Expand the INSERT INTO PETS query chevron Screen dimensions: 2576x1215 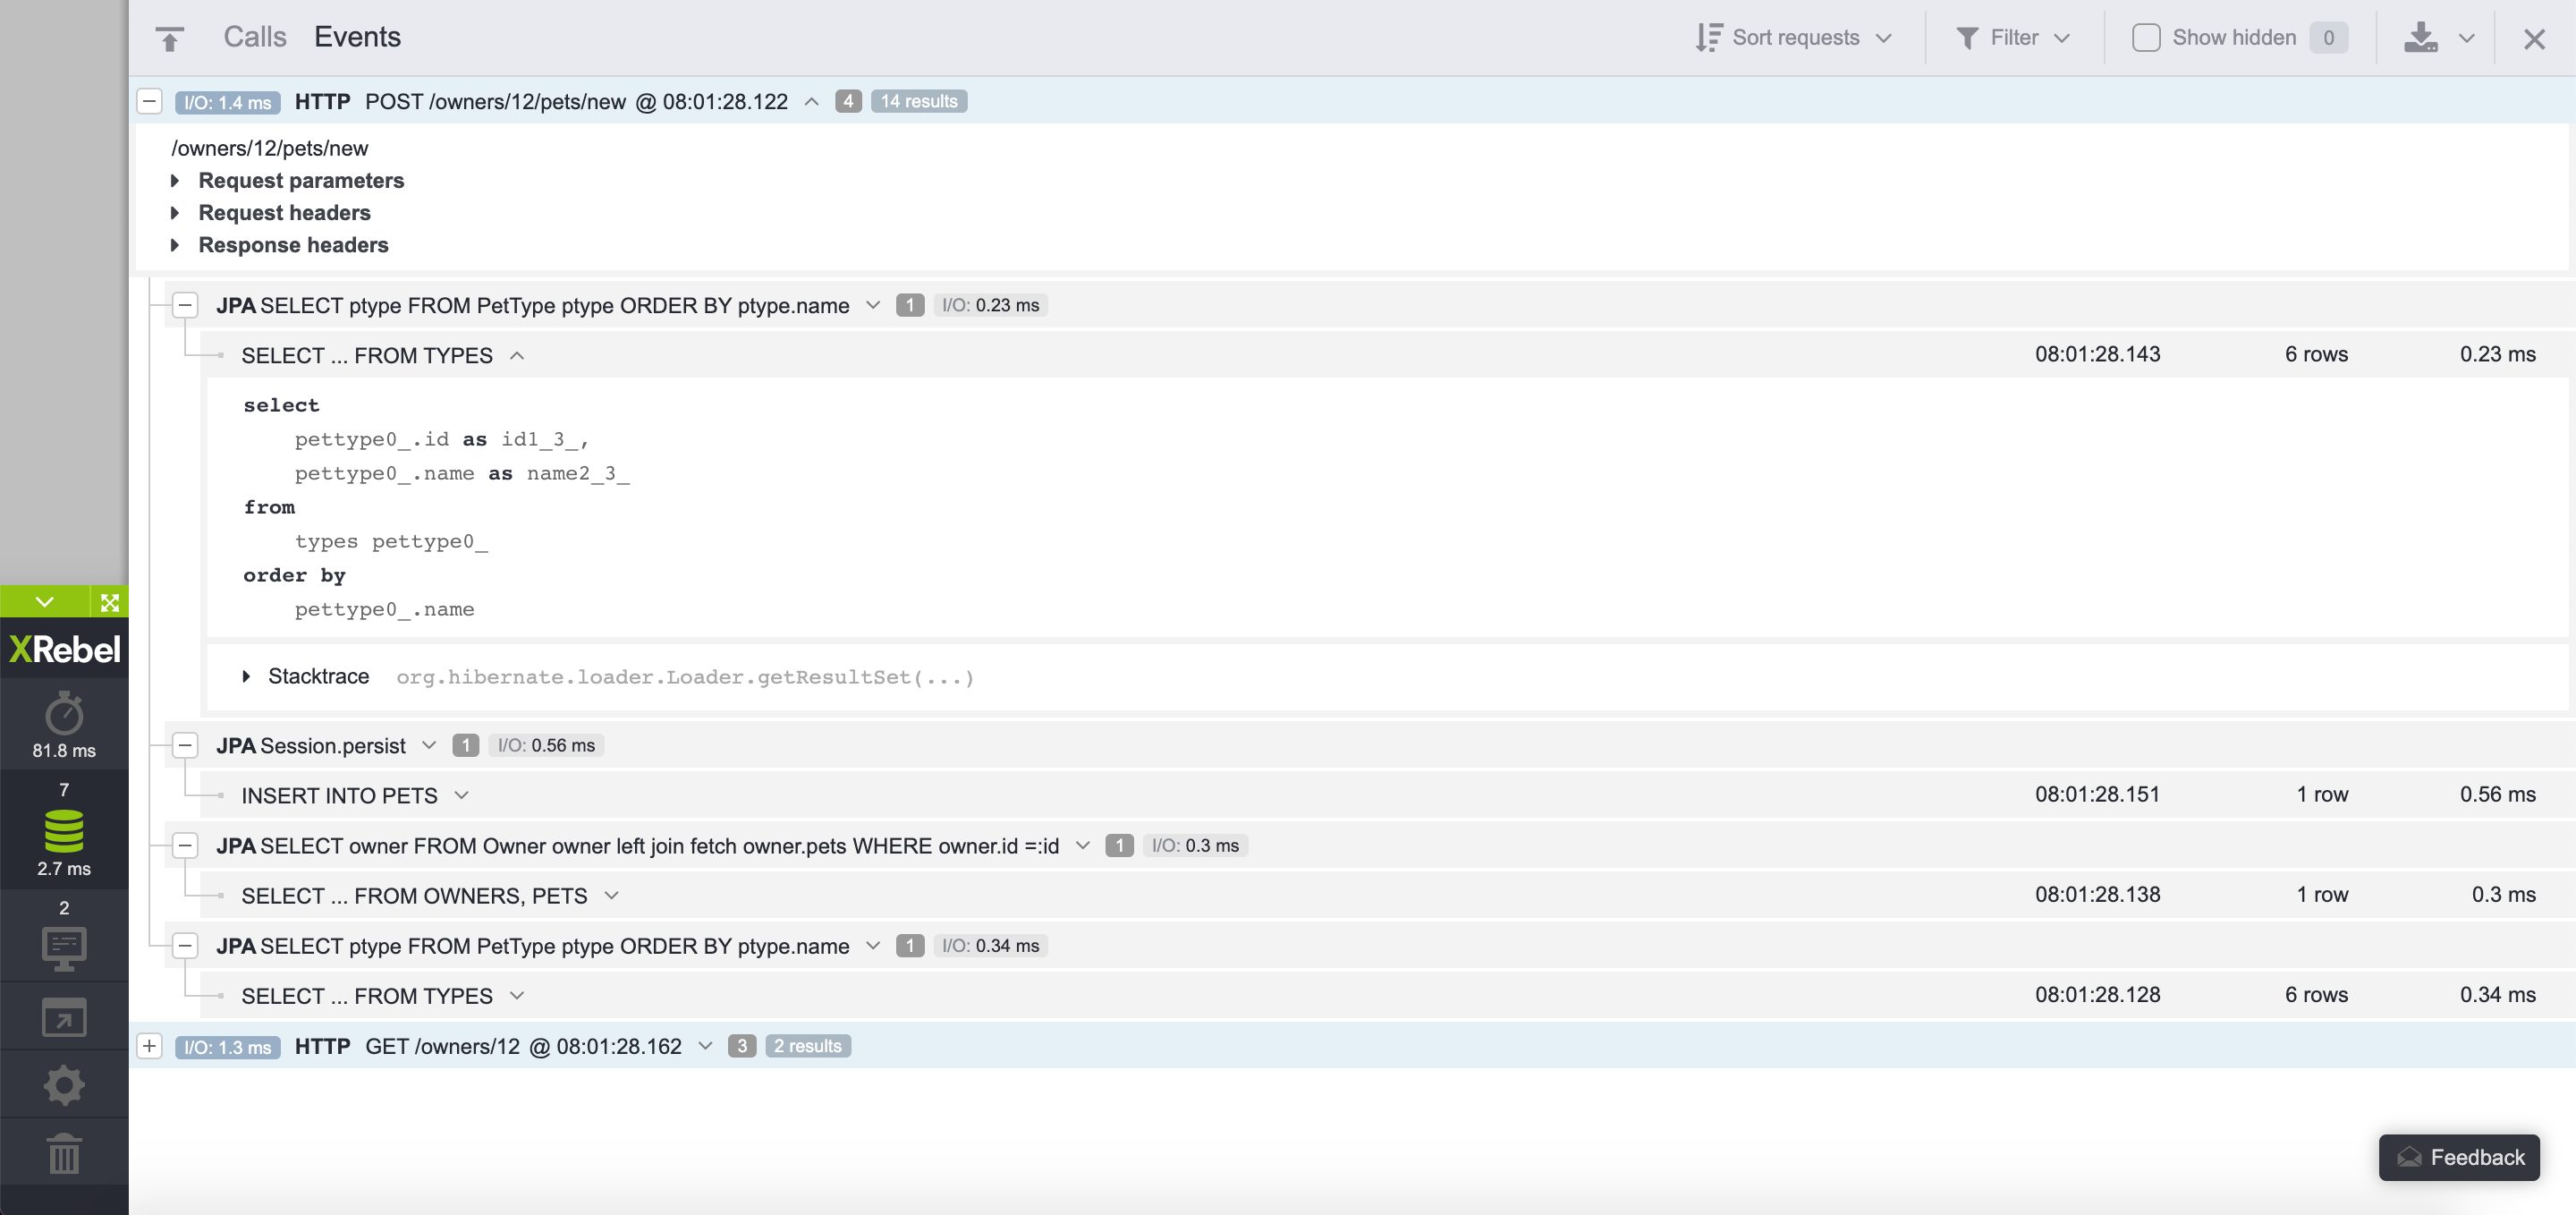[461, 795]
